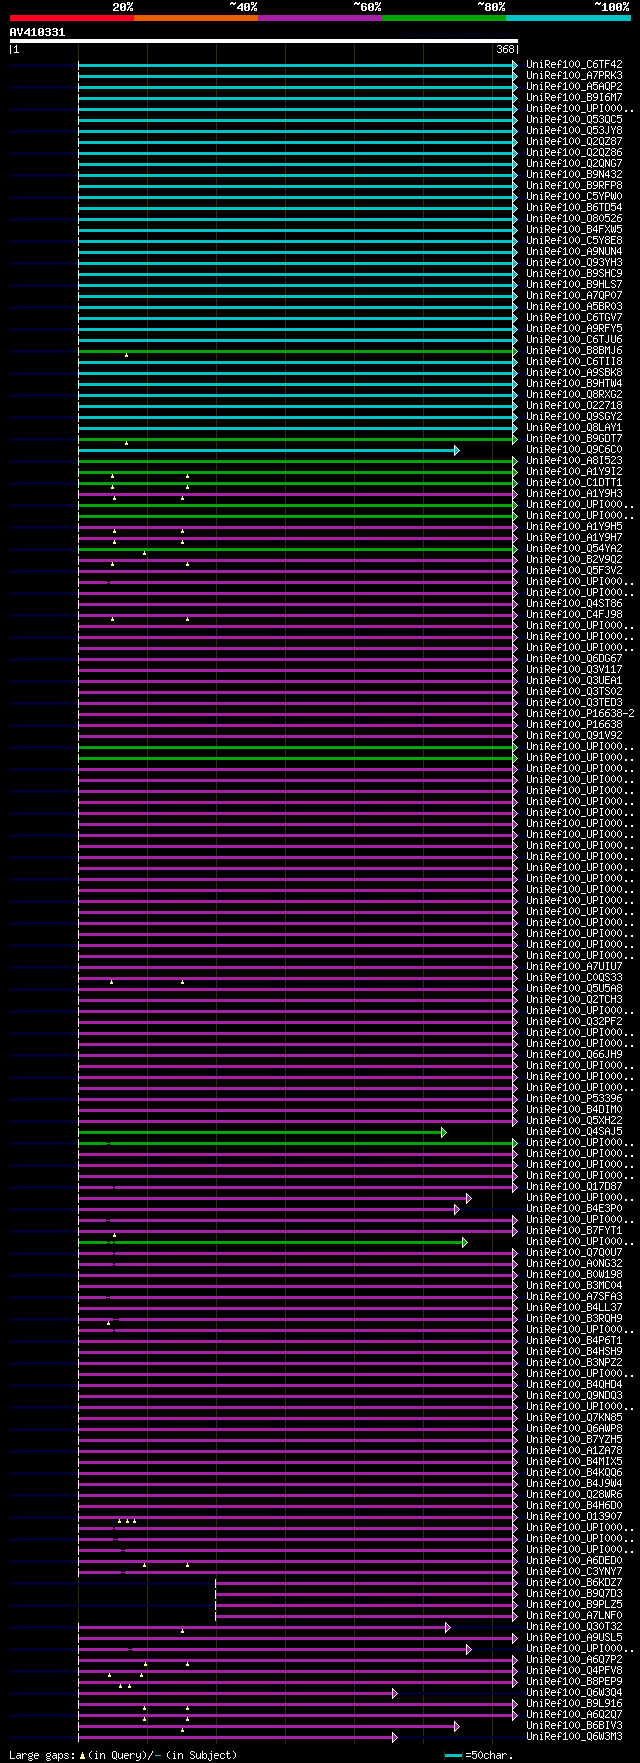Click the purple arrowhead of the Q30T32 alignment
Viewport: 640px width, 1763px height.
pos(448,1627)
